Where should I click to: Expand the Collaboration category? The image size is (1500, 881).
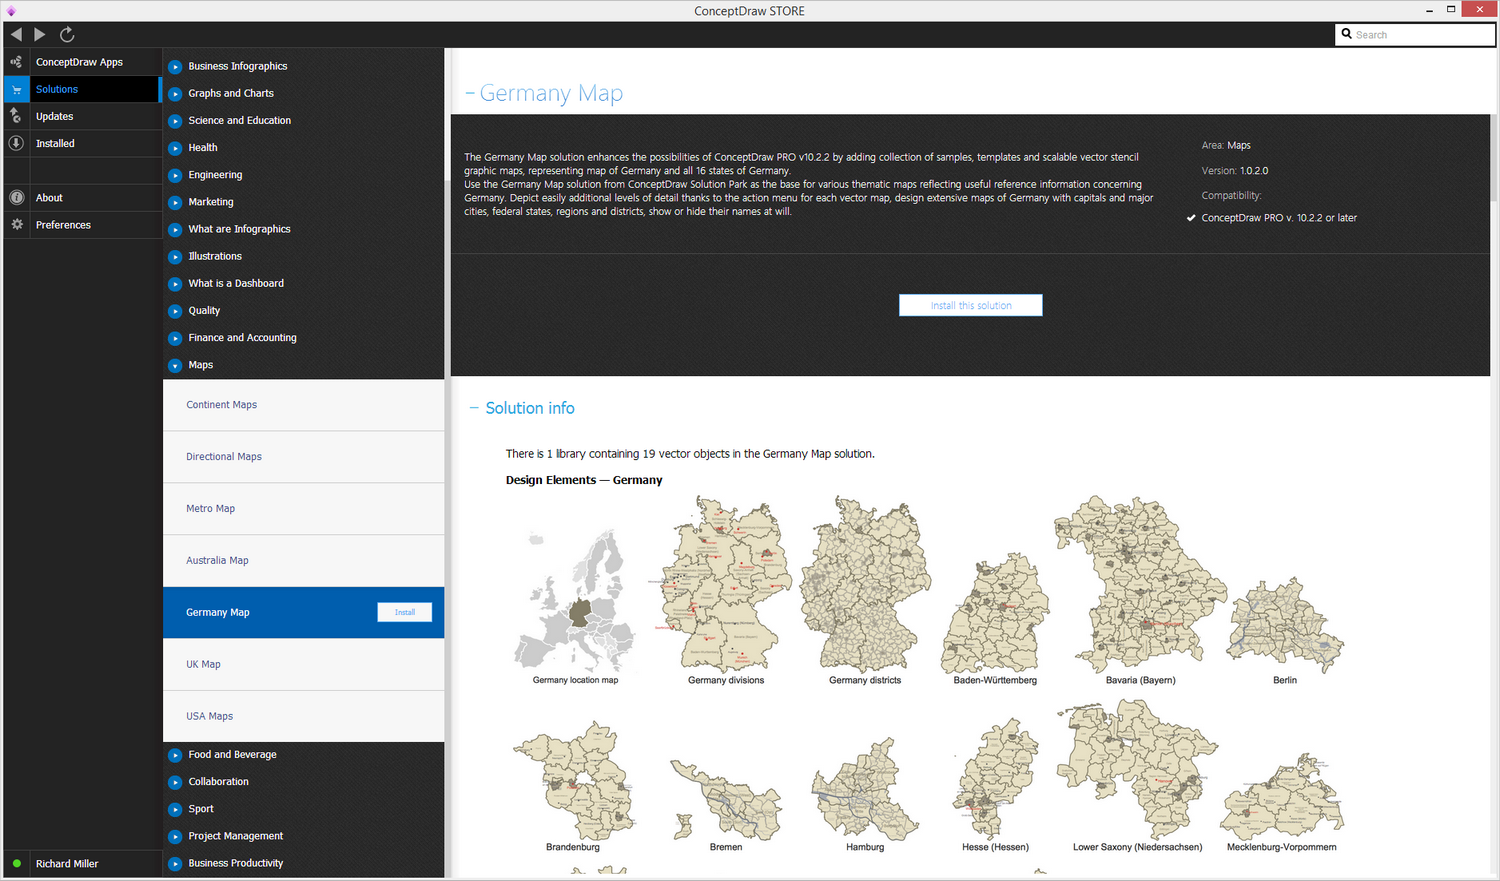coord(175,782)
